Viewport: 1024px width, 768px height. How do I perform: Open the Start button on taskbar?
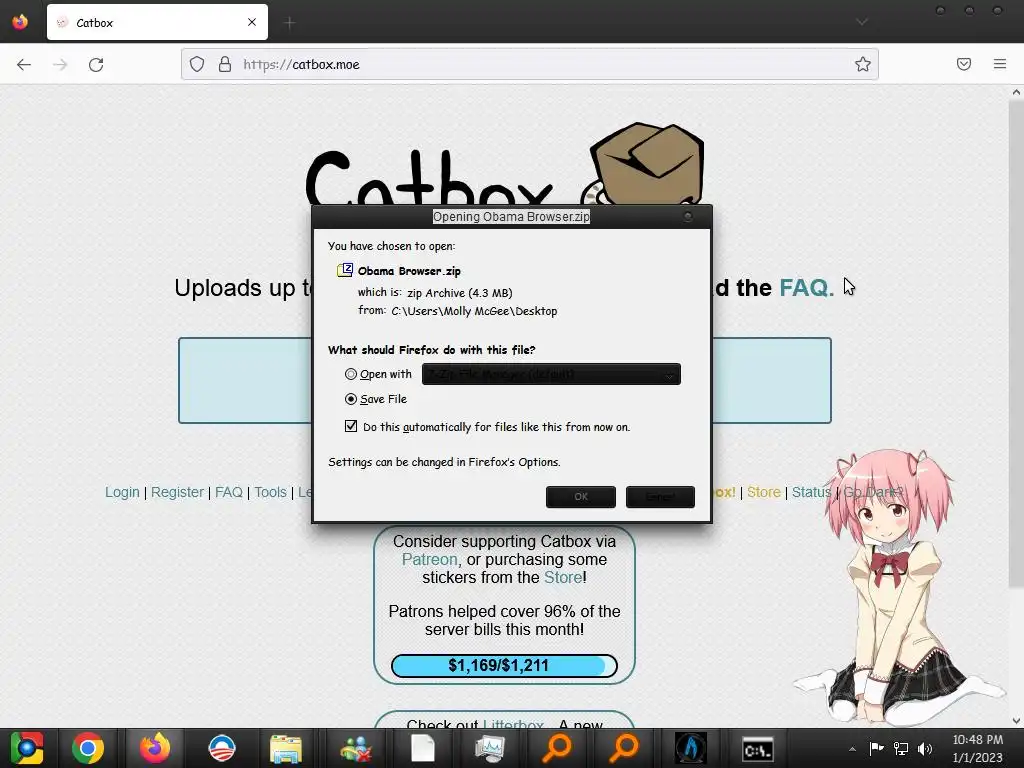(x=27, y=748)
